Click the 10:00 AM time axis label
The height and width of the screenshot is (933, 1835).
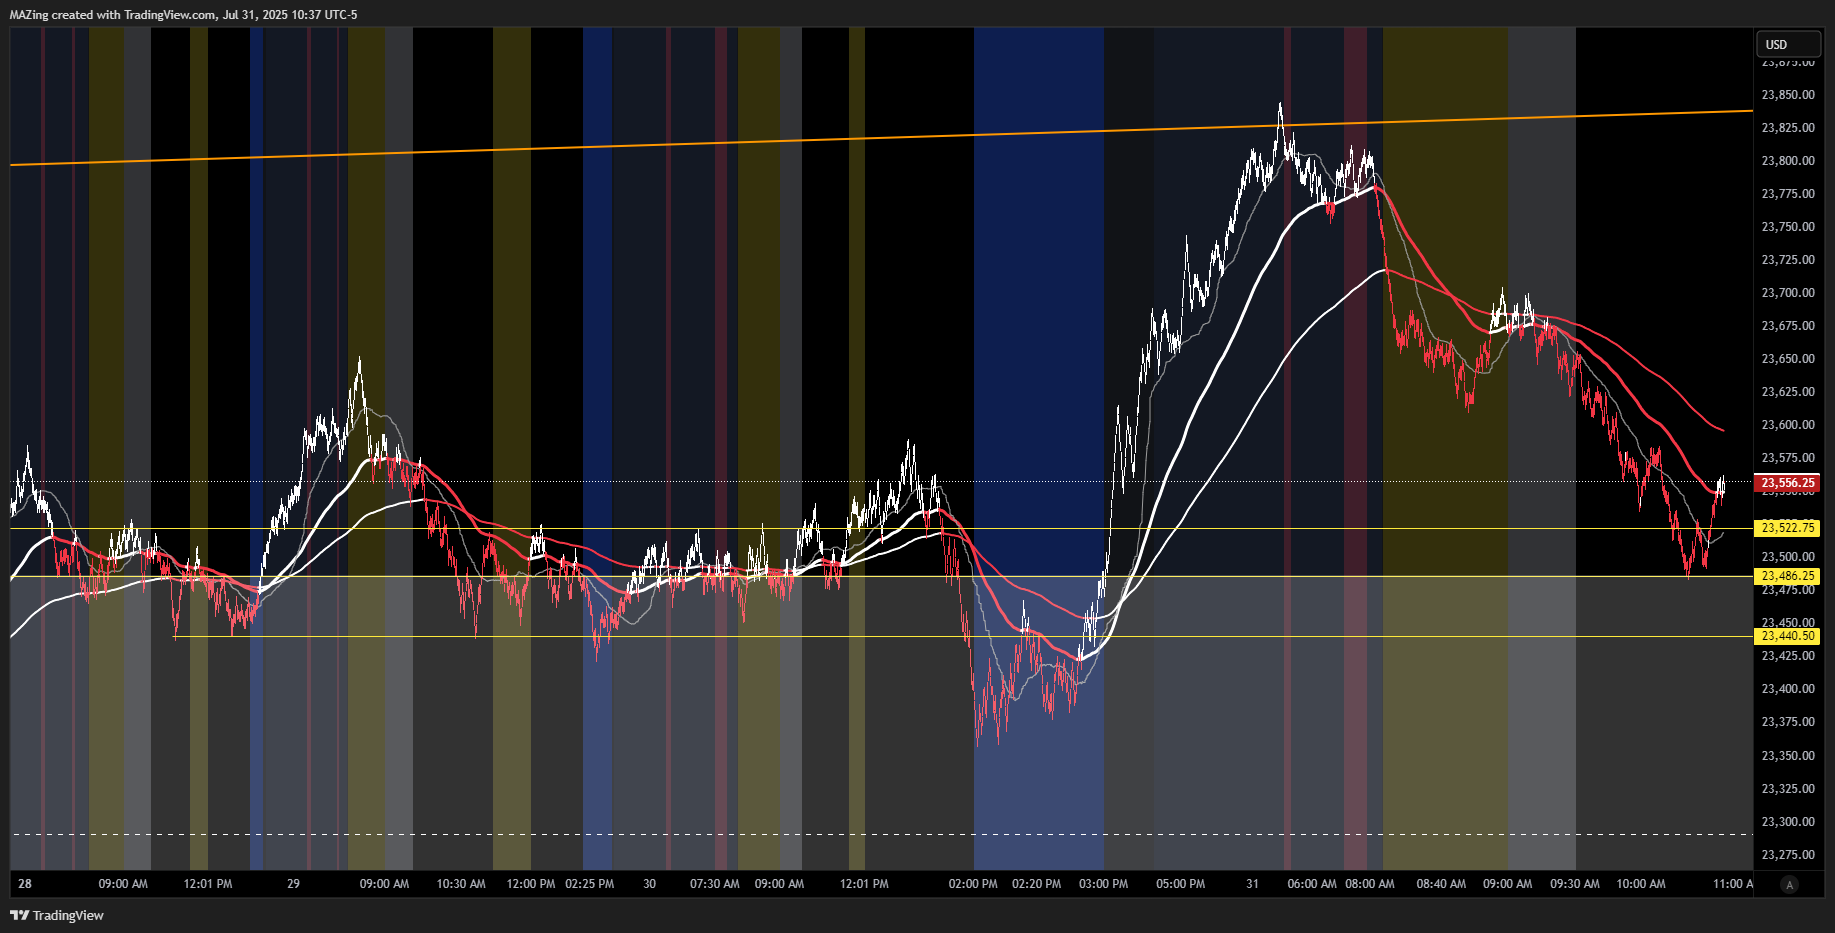coord(1641,884)
